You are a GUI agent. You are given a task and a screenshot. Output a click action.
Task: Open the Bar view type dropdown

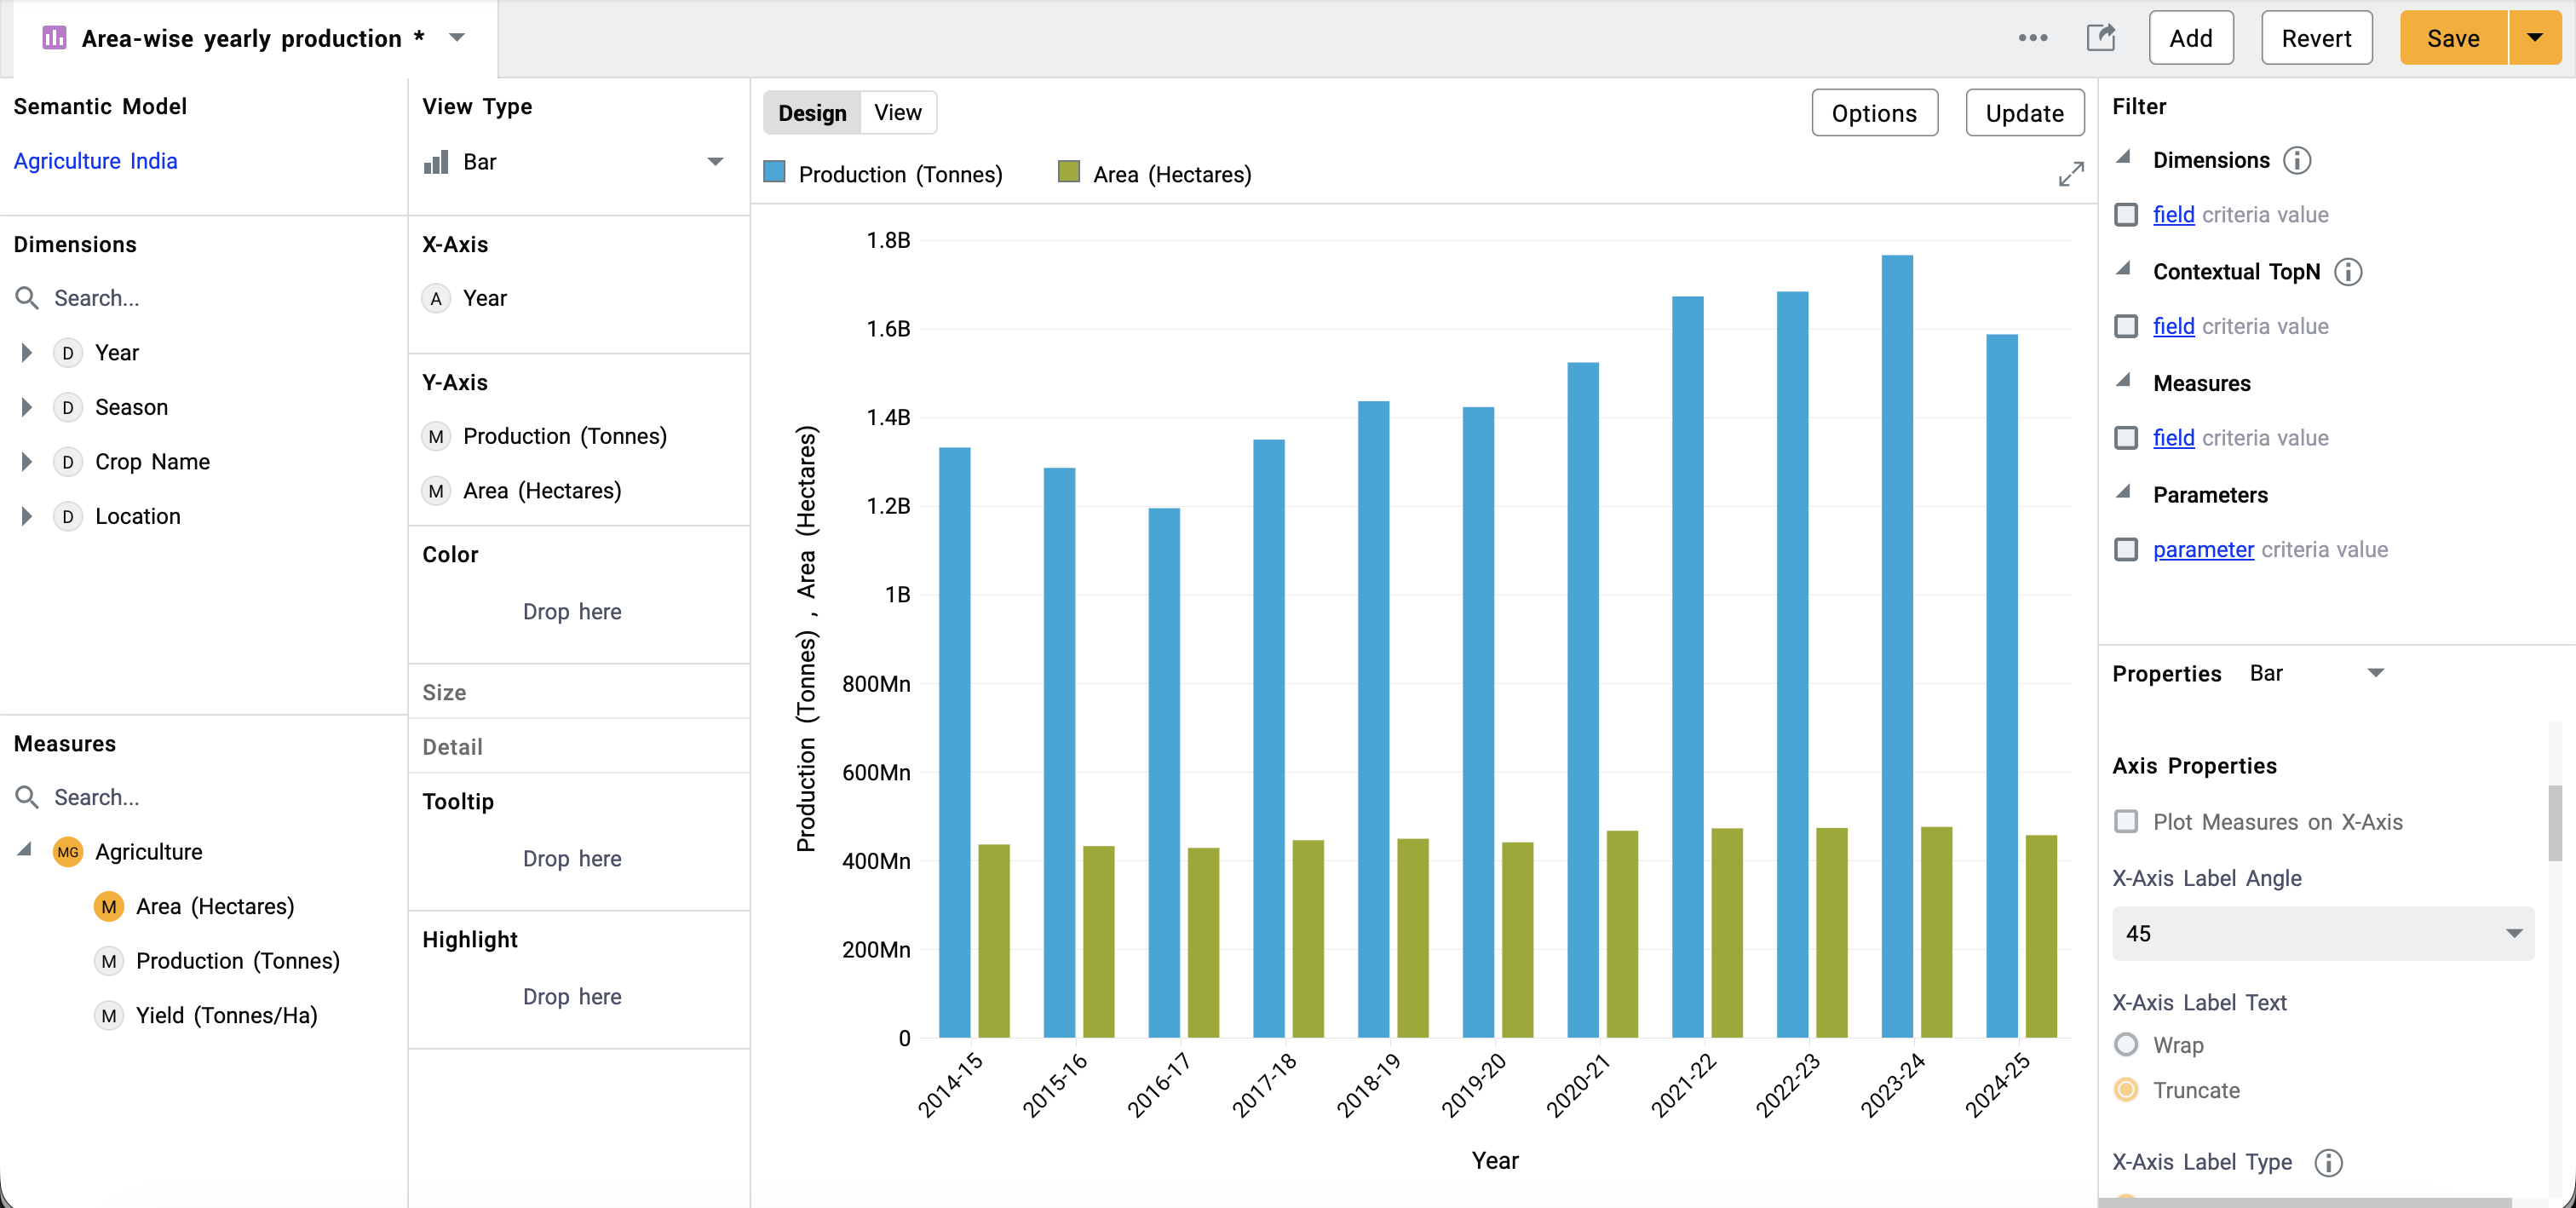574,162
